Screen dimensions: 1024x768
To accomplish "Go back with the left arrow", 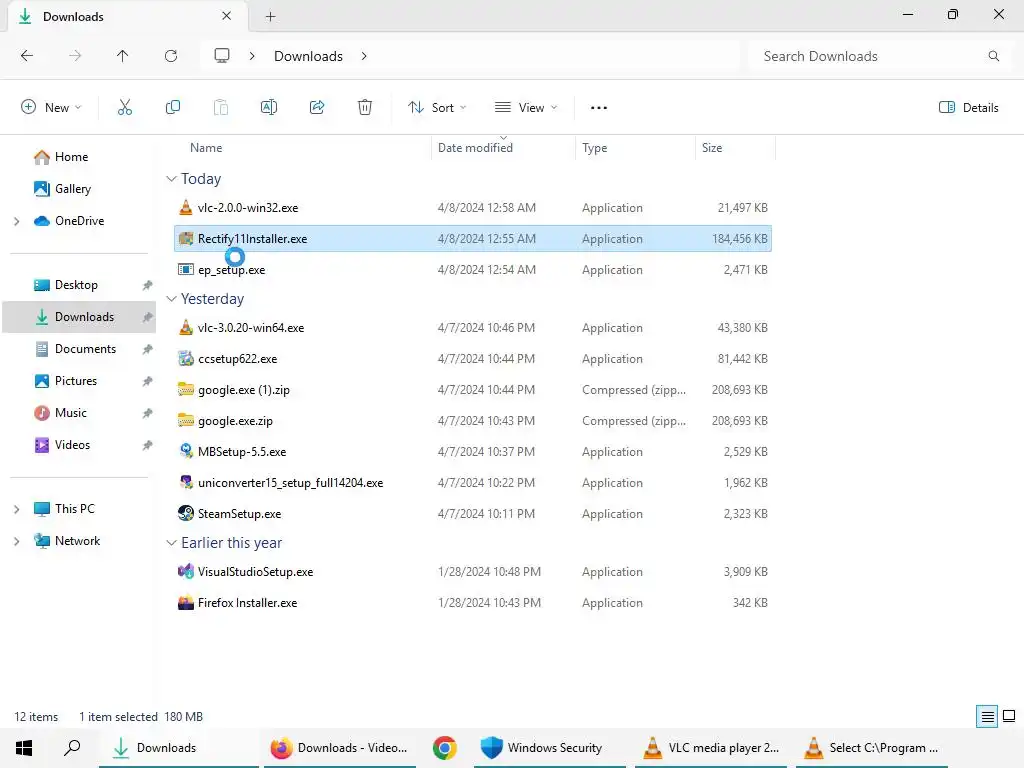I will tap(27, 56).
